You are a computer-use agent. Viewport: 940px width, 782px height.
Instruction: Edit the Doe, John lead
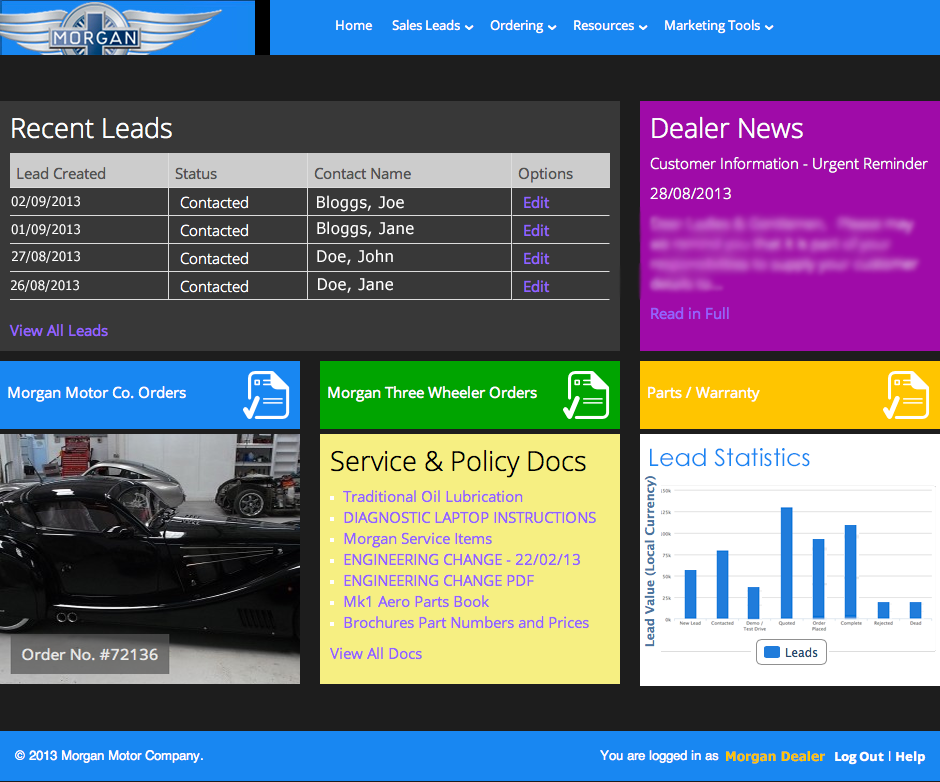click(536, 258)
